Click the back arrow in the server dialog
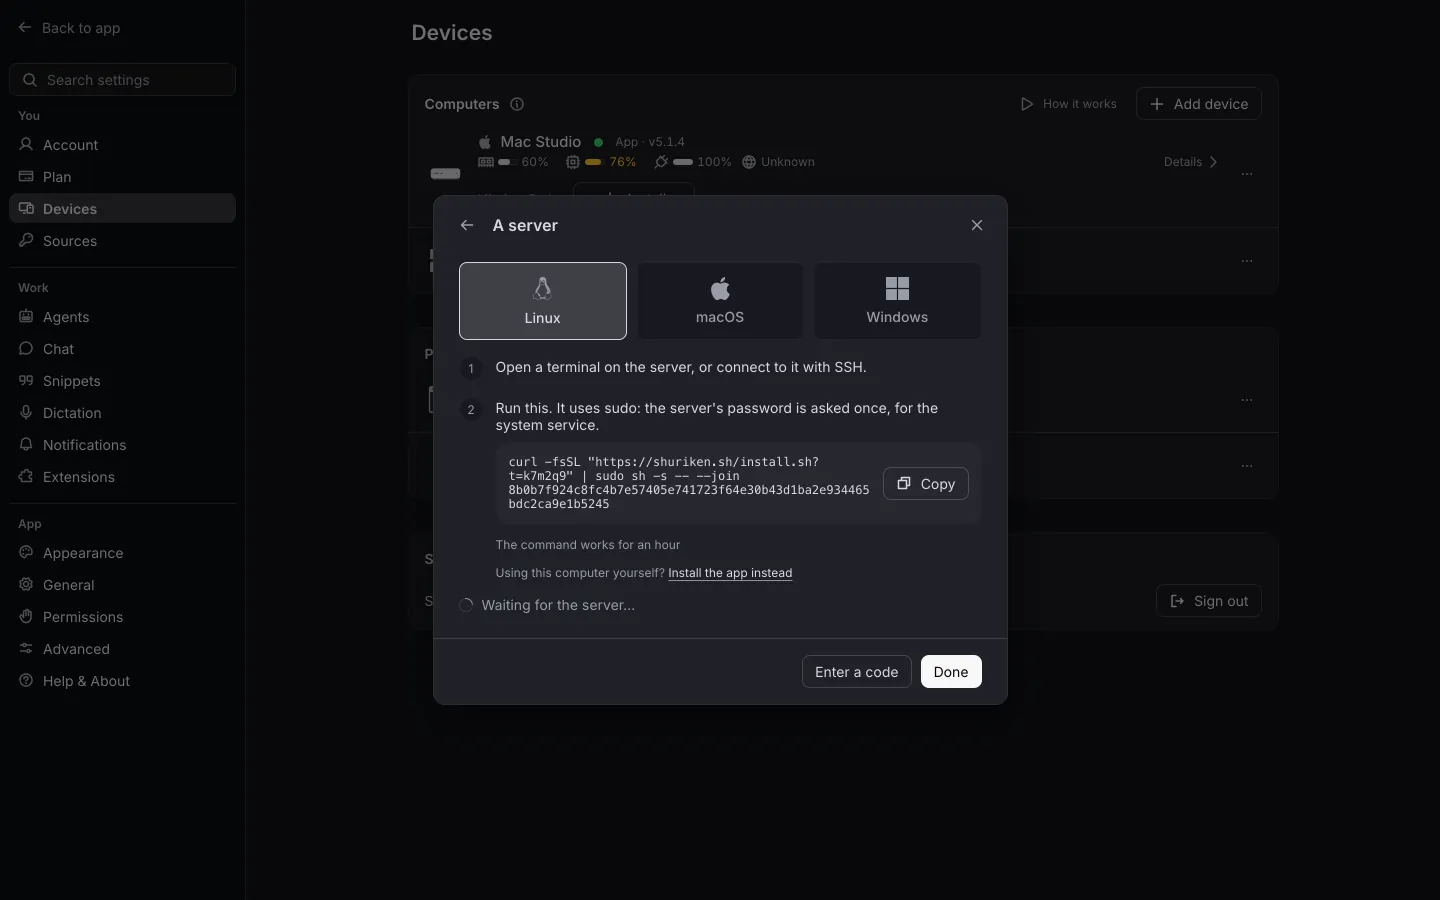Screen dimensions: 1440x900 click(x=467, y=225)
